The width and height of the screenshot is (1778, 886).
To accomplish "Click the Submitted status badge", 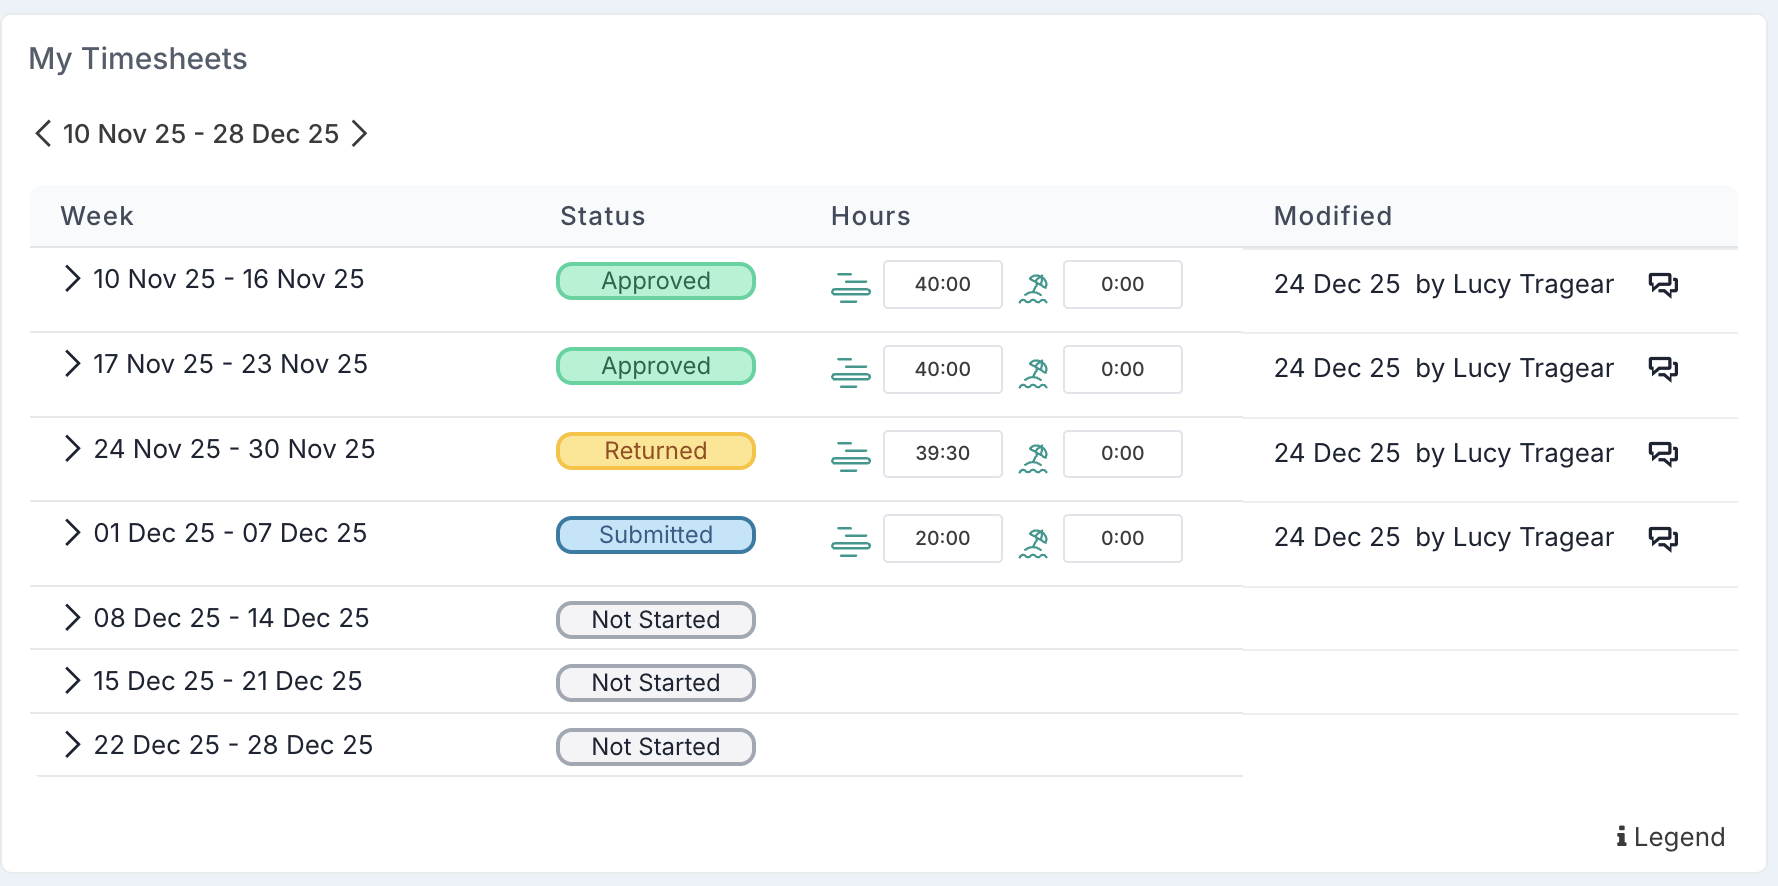I will (655, 535).
